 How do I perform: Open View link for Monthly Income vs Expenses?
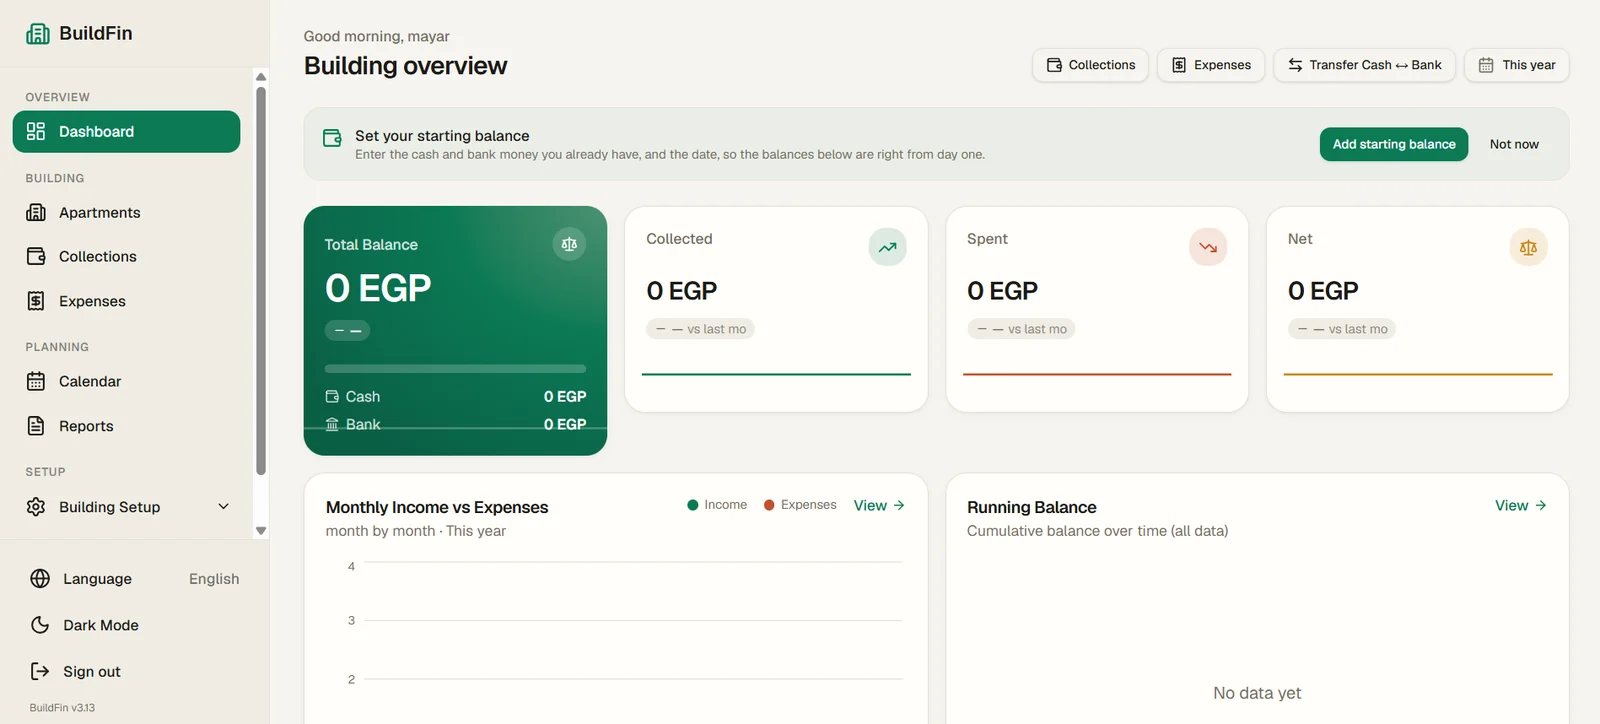(879, 506)
